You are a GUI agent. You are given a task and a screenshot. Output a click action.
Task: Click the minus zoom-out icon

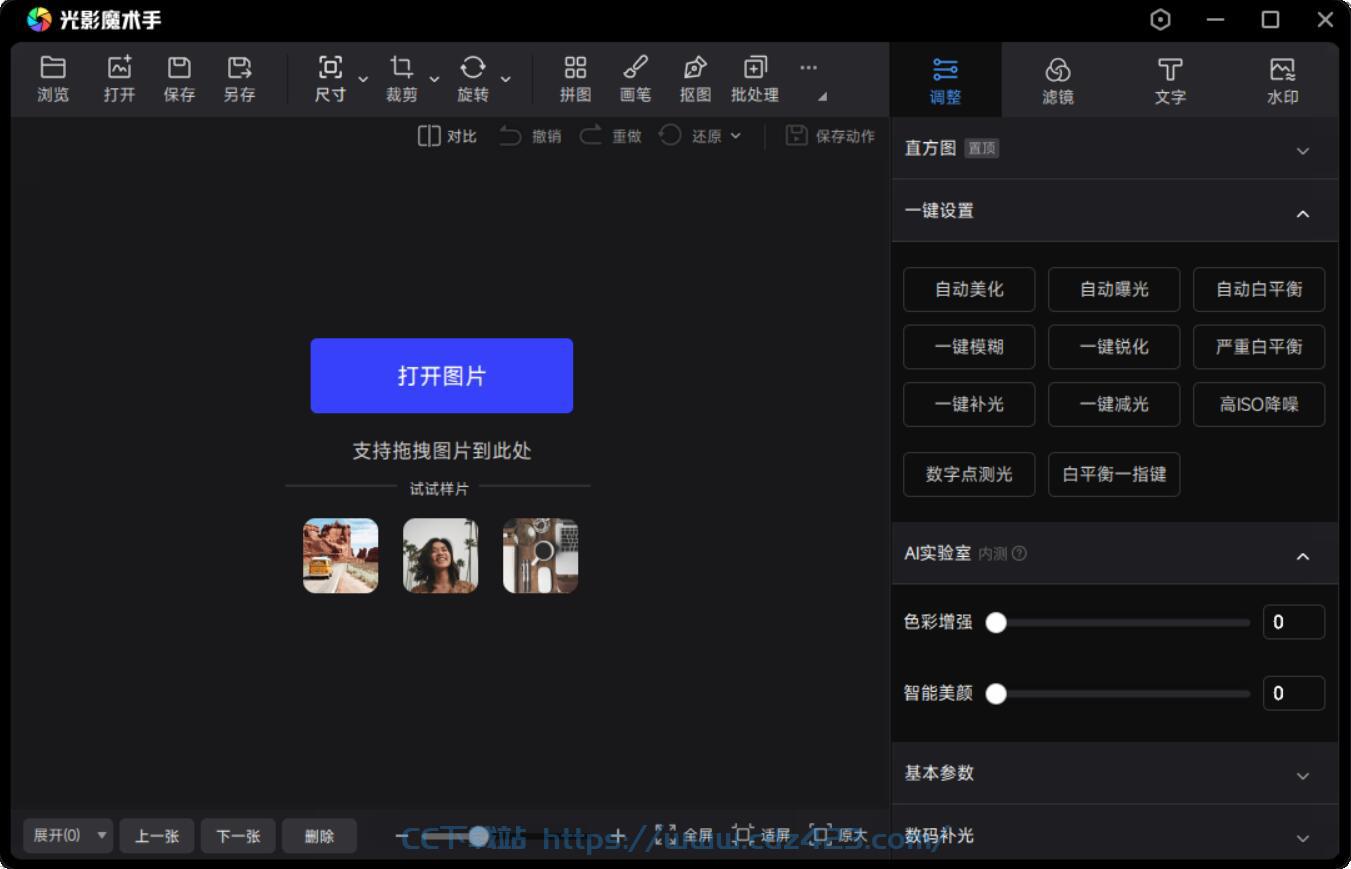pyautogui.click(x=401, y=836)
